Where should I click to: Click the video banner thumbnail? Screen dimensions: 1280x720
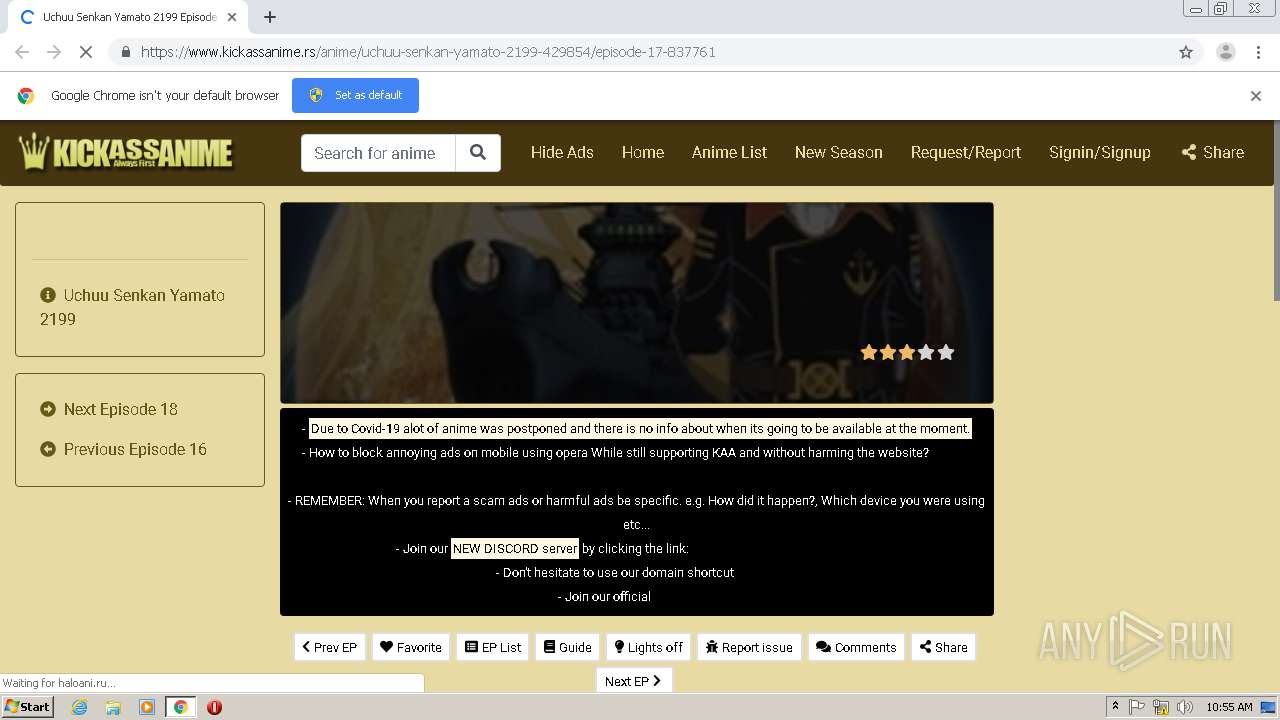[637, 303]
